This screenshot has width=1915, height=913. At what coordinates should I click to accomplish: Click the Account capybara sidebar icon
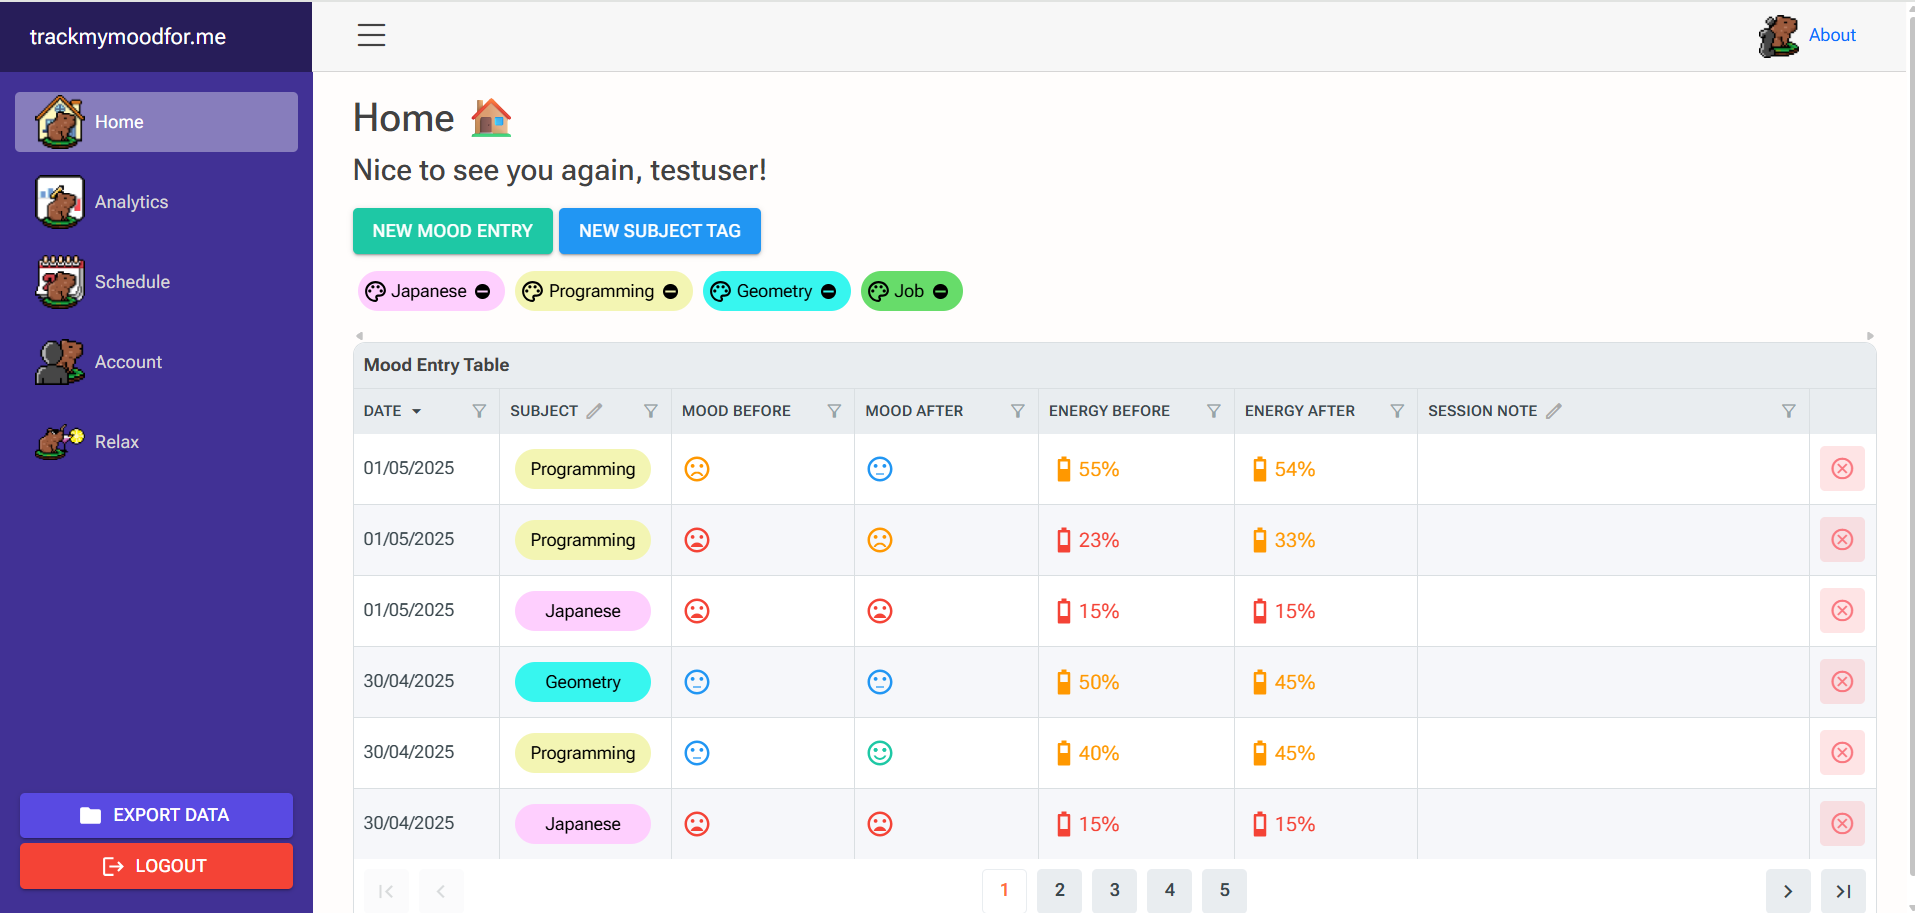[x=60, y=362]
